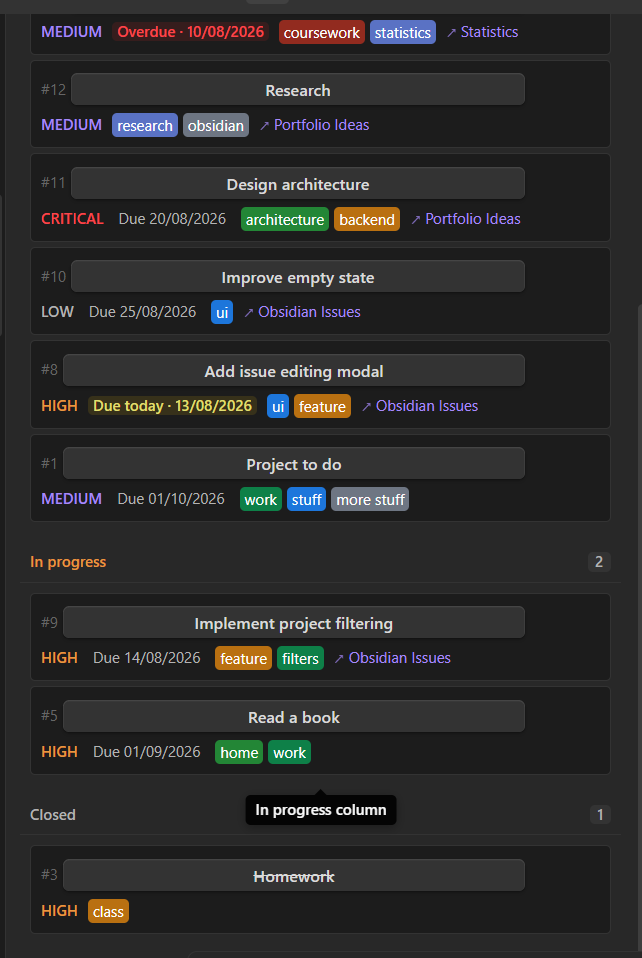Click Due 01/09/2026 on Read a book
The width and height of the screenshot is (642, 958).
pos(147,751)
